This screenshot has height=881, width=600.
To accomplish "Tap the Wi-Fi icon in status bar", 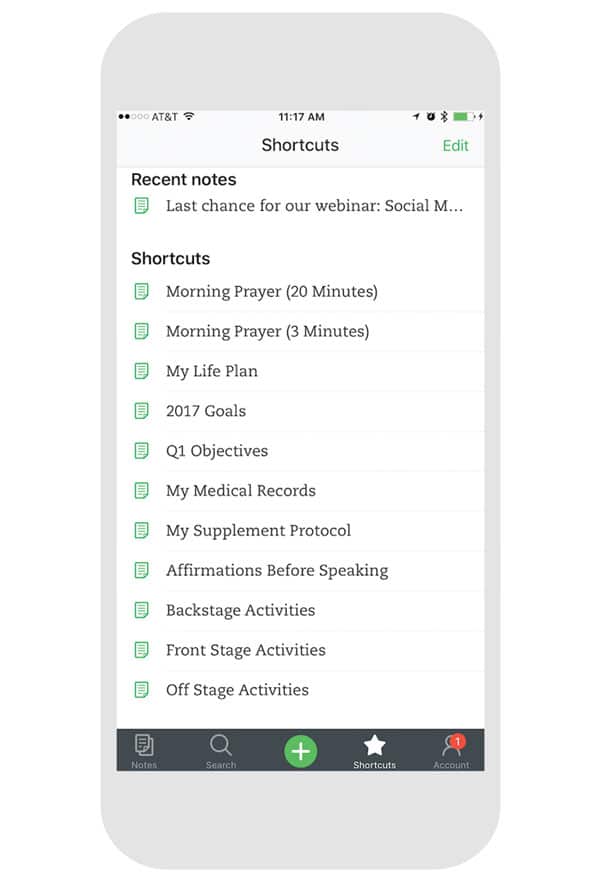I will (189, 117).
